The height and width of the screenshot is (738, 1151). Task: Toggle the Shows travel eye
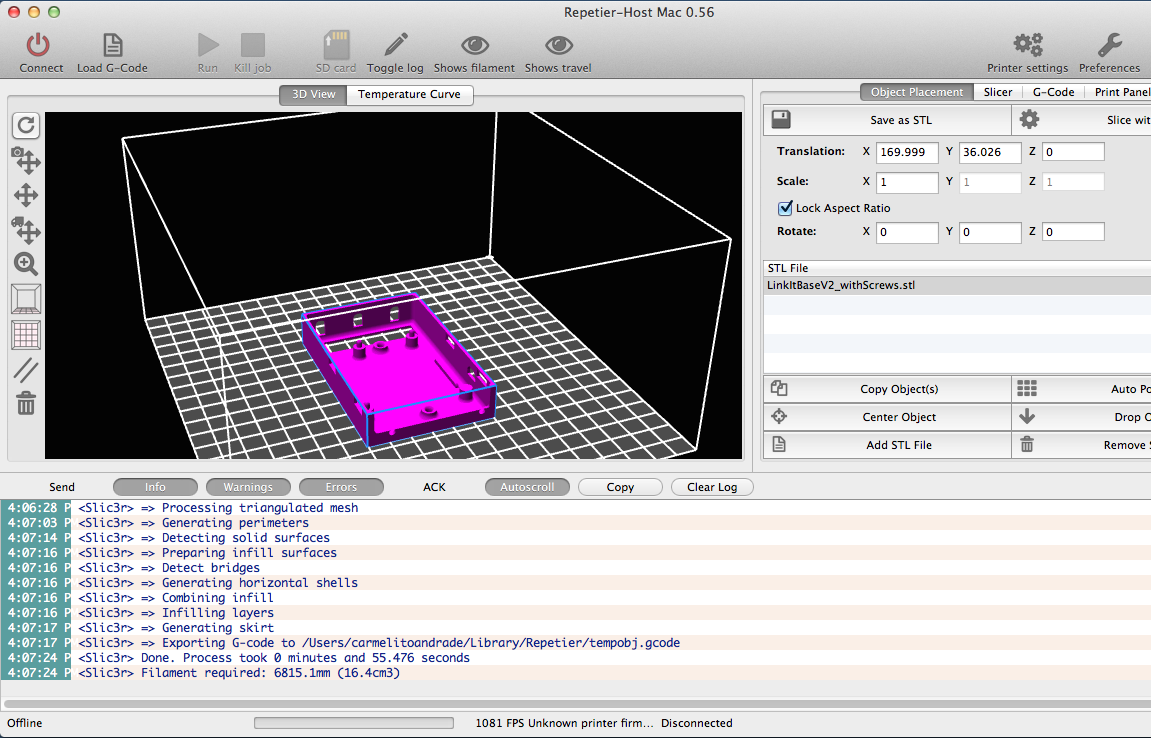559,46
